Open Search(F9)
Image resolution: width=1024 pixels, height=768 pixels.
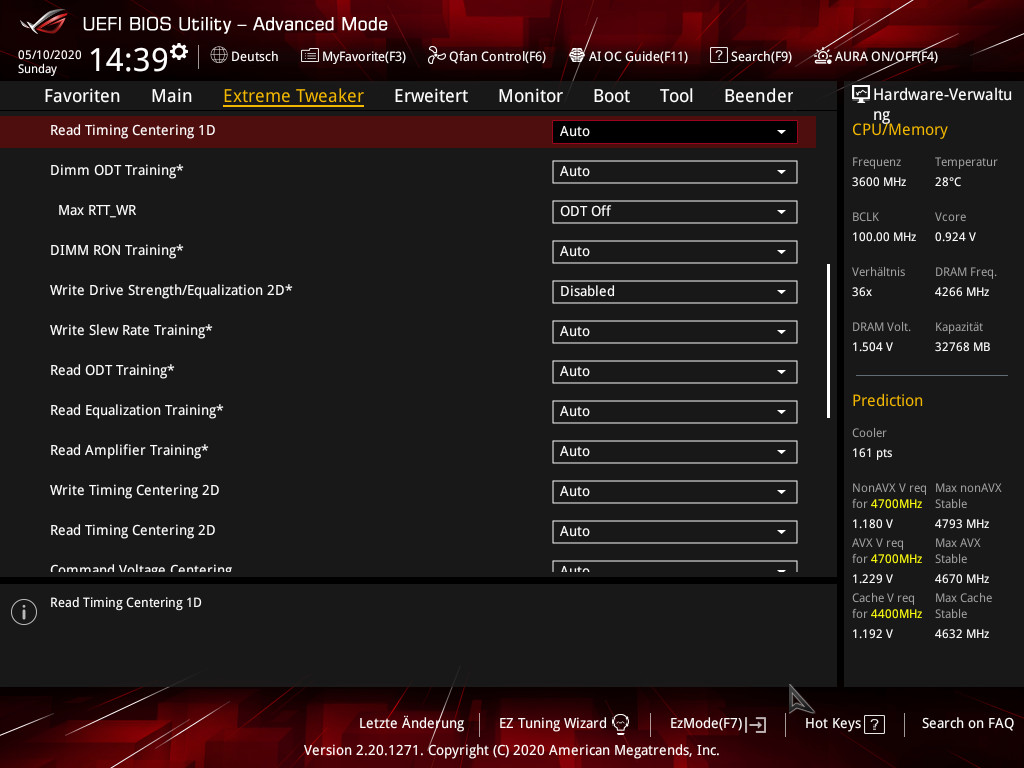pyautogui.click(x=751, y=56)
